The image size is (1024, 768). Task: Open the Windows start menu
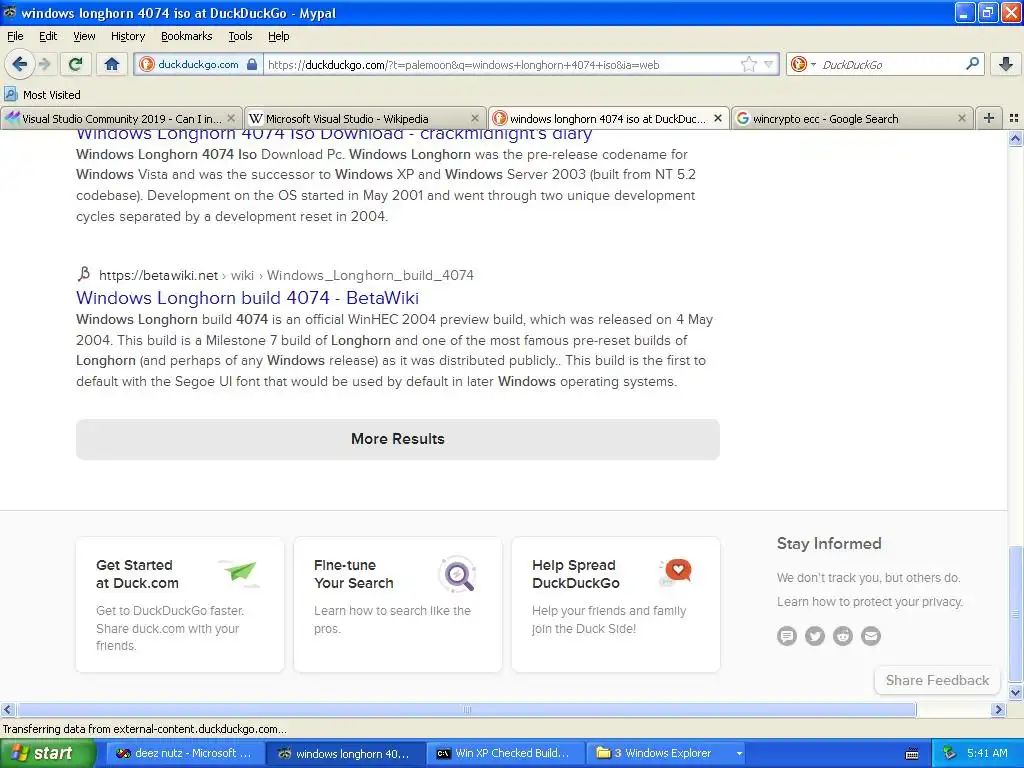(47, 753)
